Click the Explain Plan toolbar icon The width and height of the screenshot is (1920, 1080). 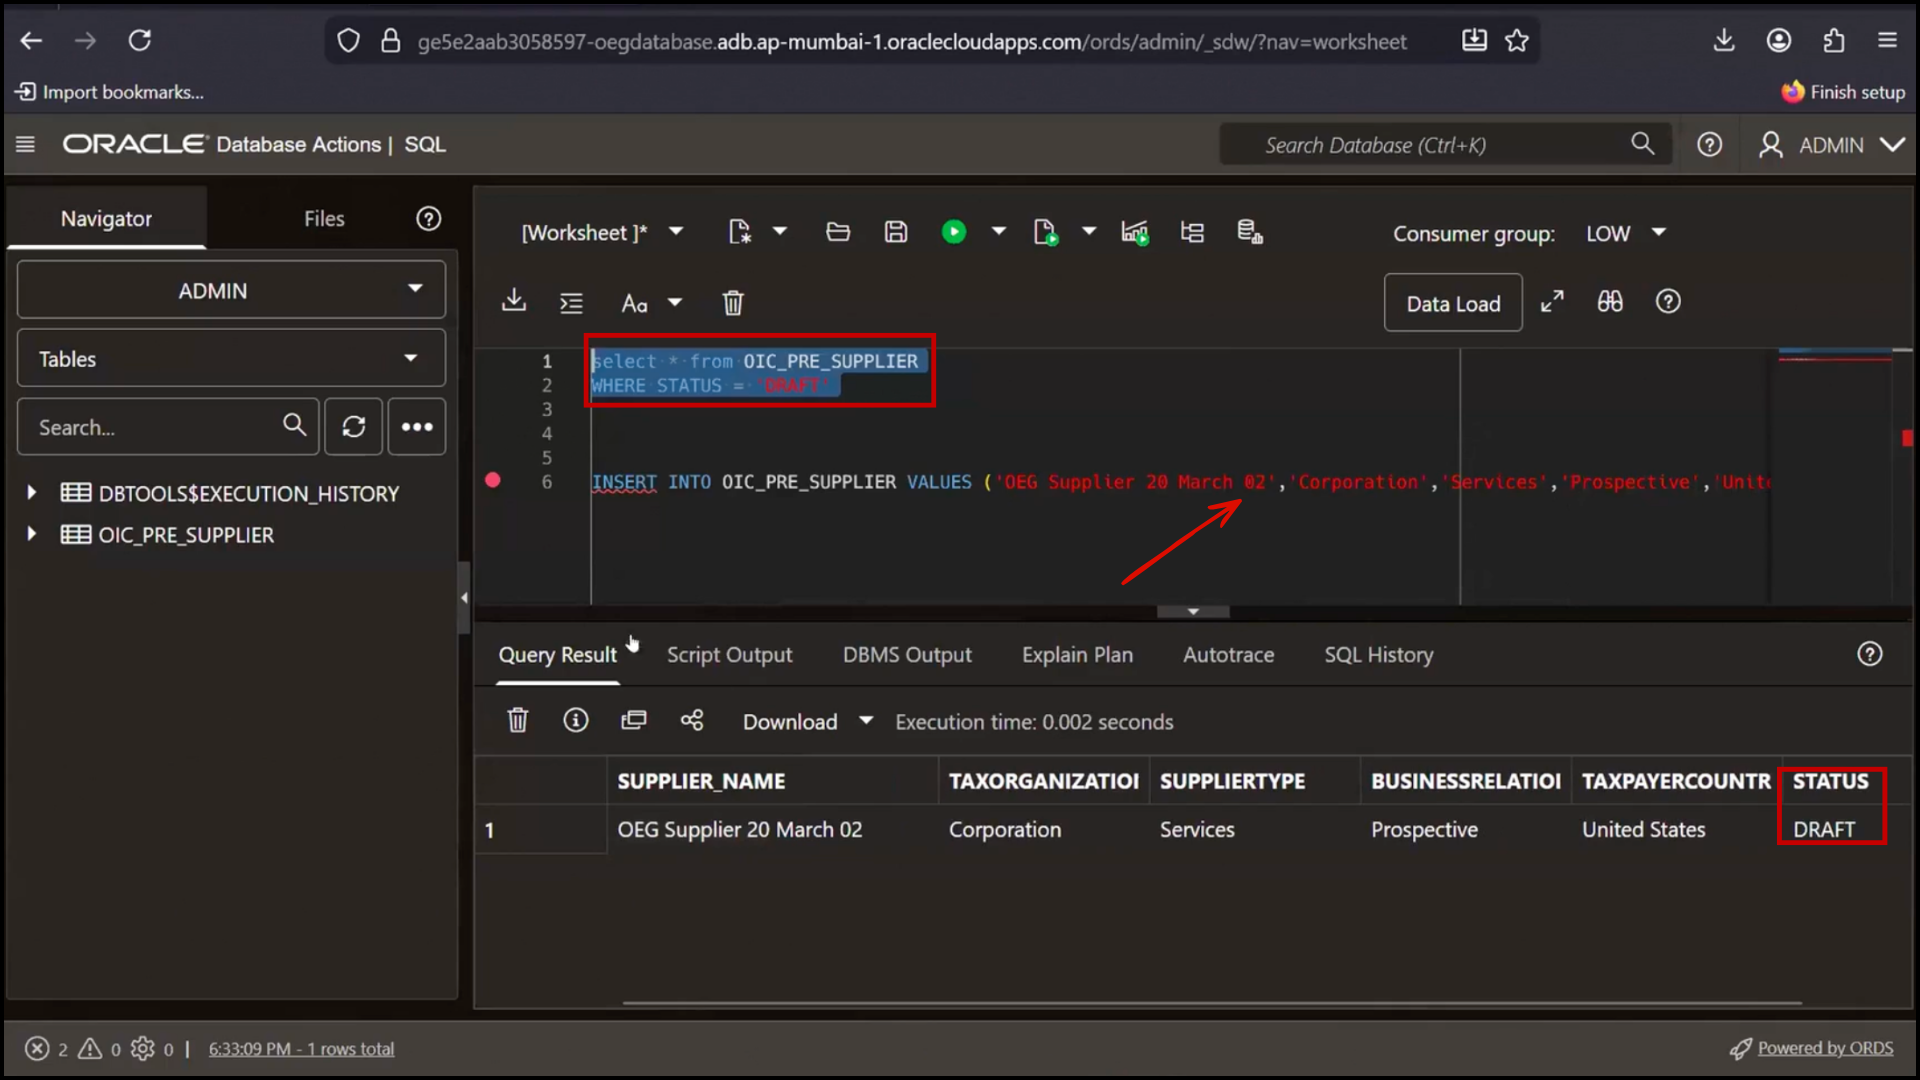point(1135,232)
